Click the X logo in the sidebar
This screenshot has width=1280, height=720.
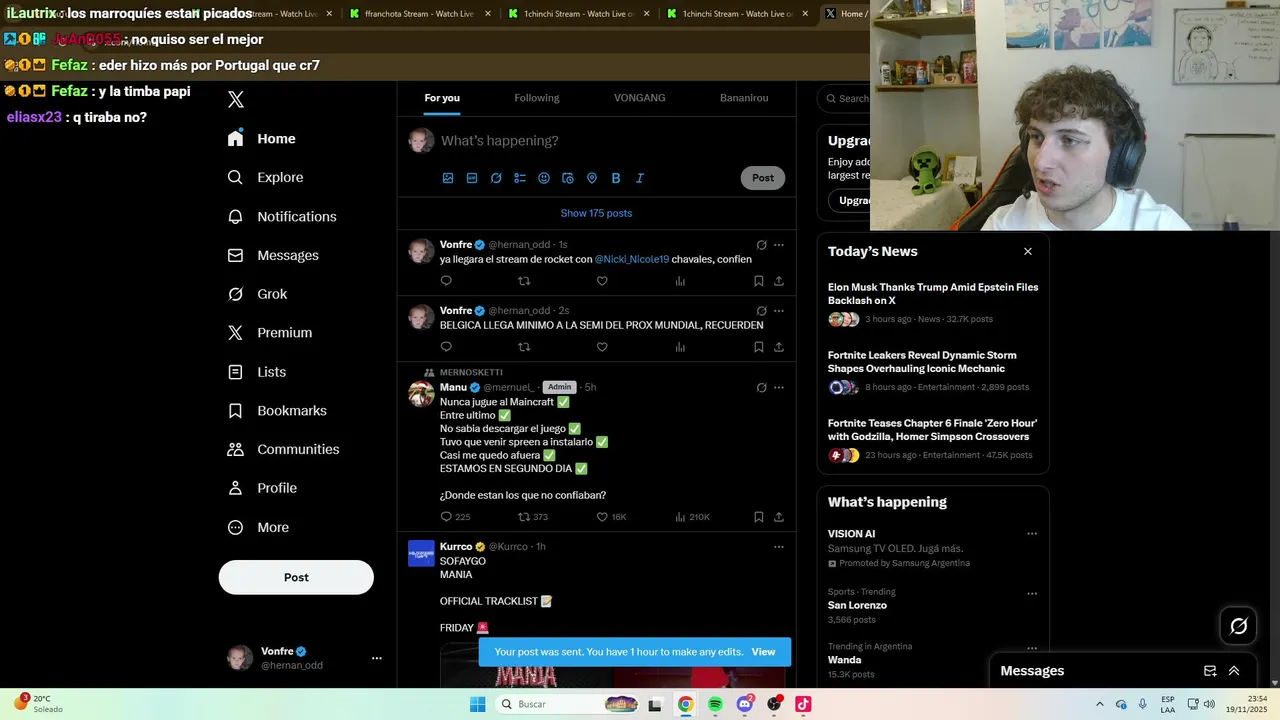236,99
